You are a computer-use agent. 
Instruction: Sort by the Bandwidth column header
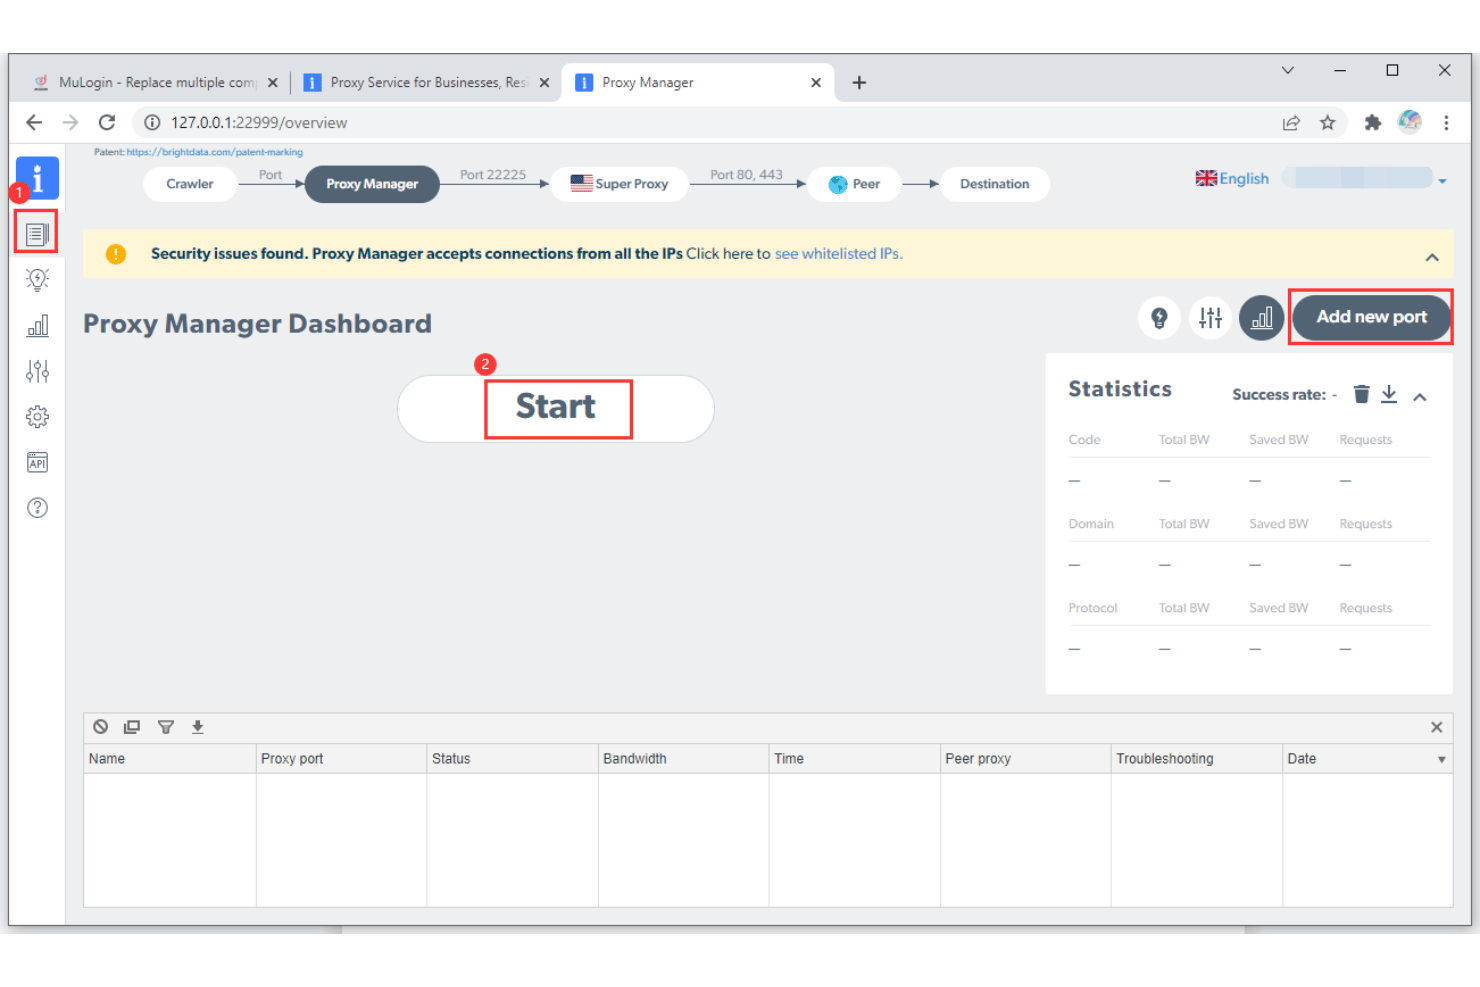[683, 759]
